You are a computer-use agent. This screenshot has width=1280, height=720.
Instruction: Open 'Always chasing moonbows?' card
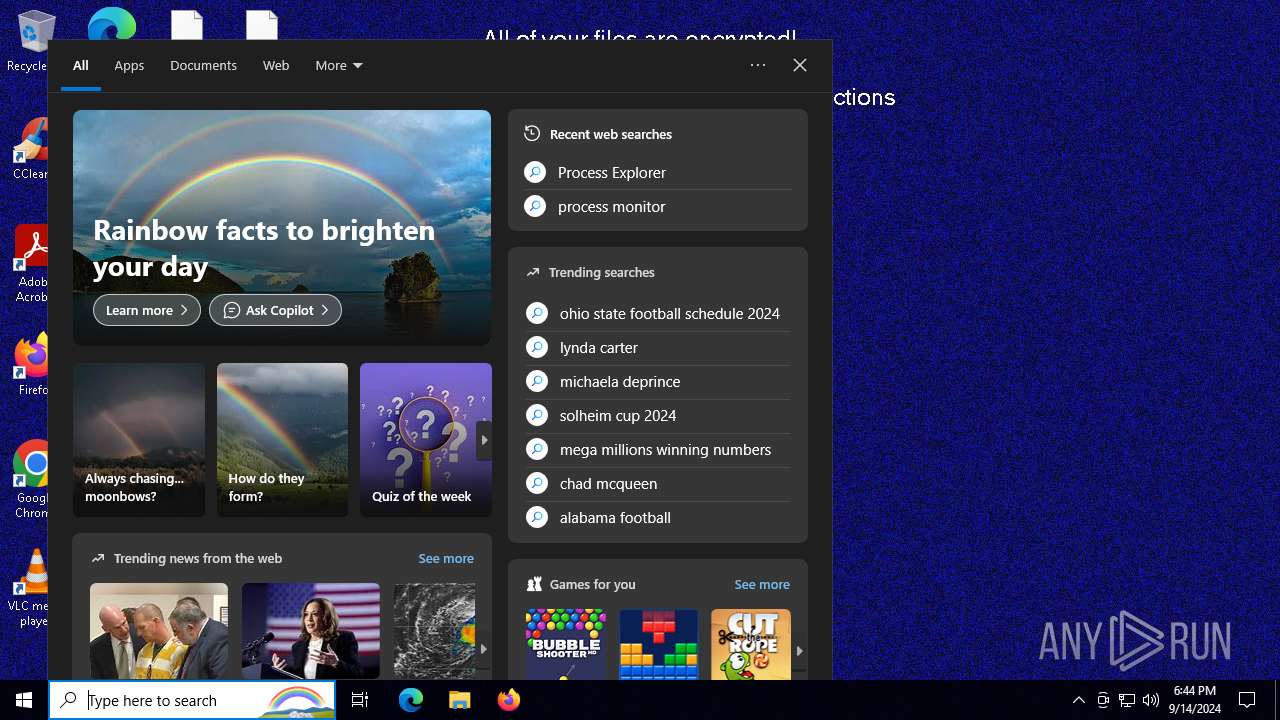(139, 440)
